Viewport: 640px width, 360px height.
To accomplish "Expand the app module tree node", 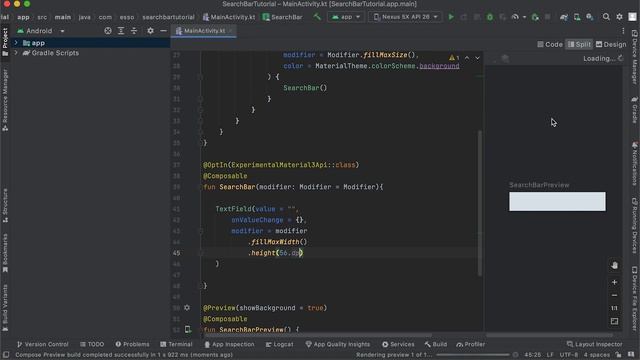I will 16,42.
